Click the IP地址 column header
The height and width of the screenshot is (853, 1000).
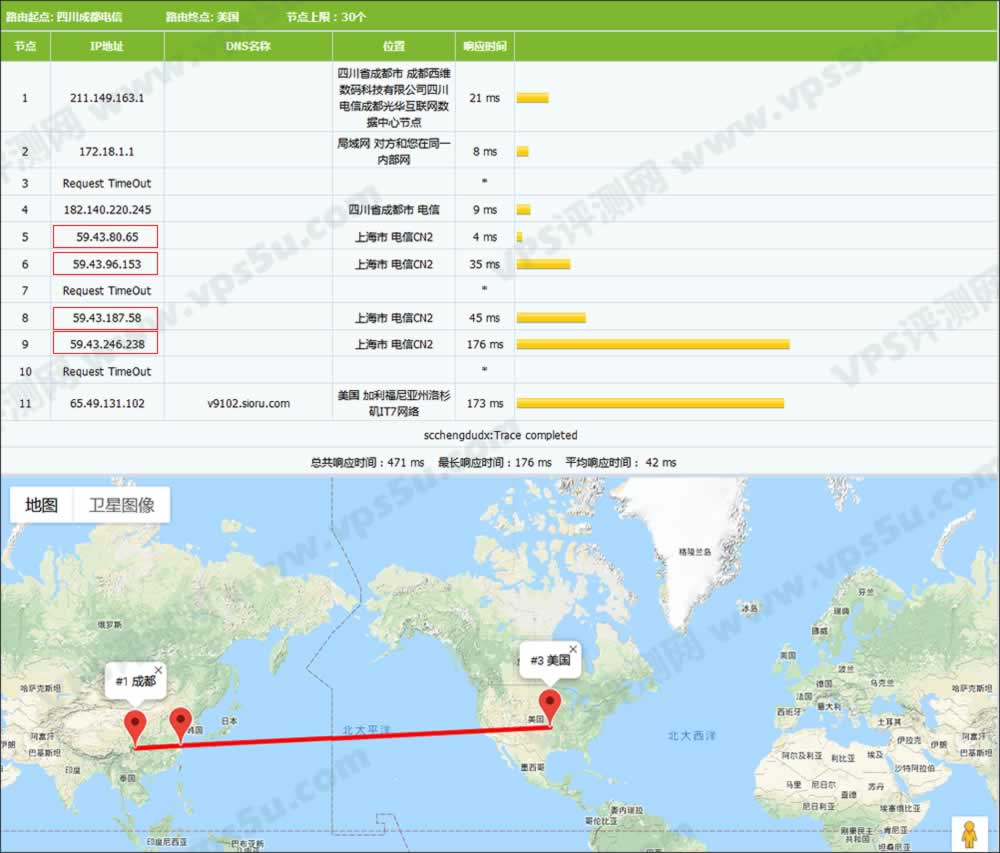tap(107, 46)
